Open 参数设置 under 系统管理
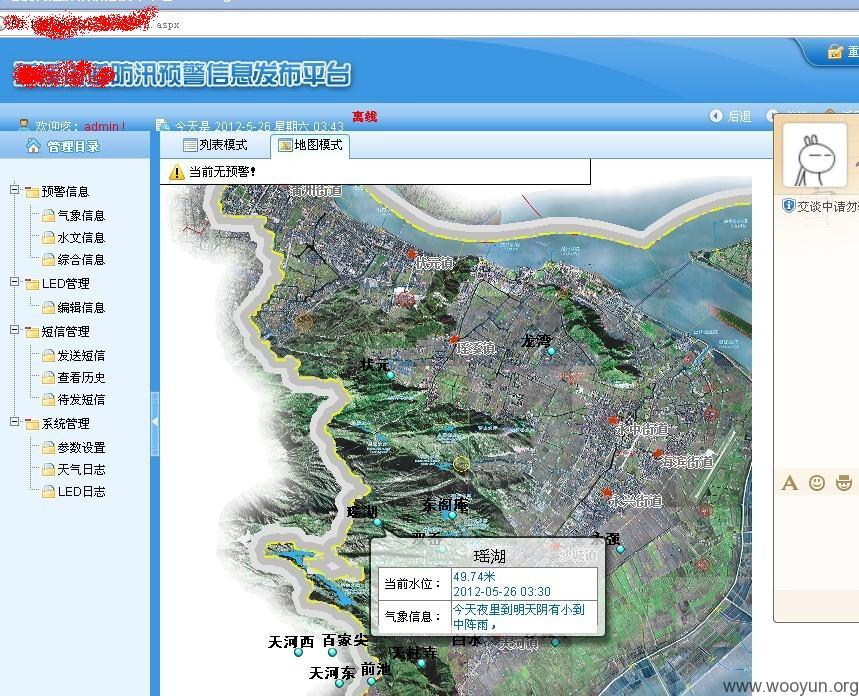Image resolution: width=859 pixels, height=696 pixels. click(81, 448)
